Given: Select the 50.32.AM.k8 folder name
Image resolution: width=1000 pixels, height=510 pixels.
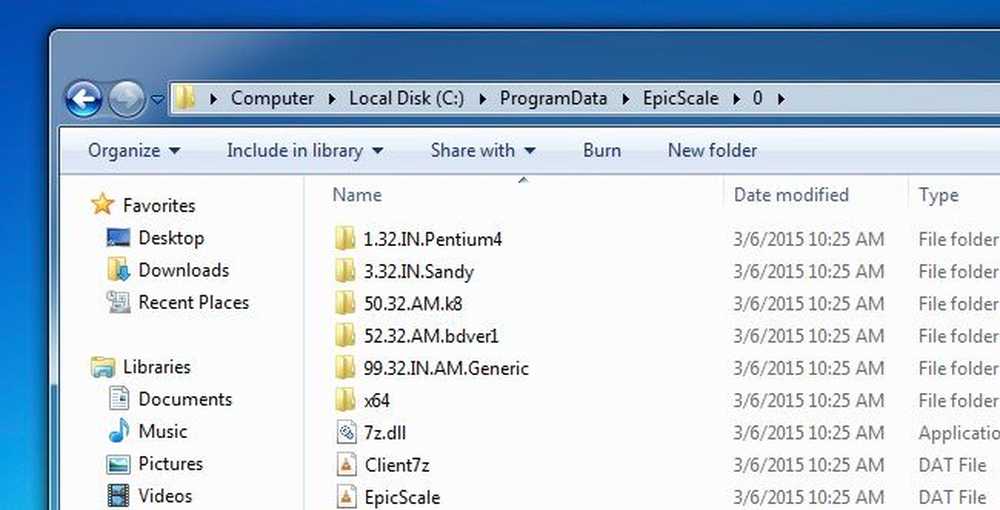Looking at the screenshot, I should [413, 304].
